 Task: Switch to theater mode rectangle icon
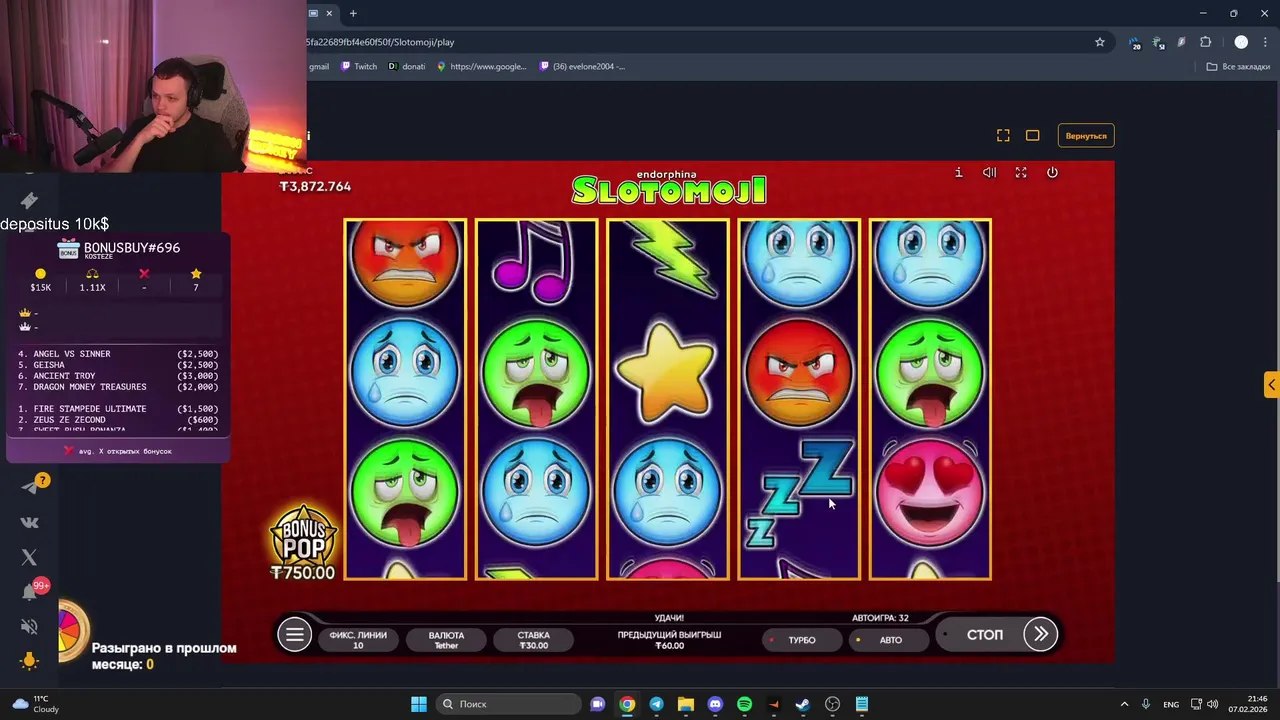tap(1033, 135)
